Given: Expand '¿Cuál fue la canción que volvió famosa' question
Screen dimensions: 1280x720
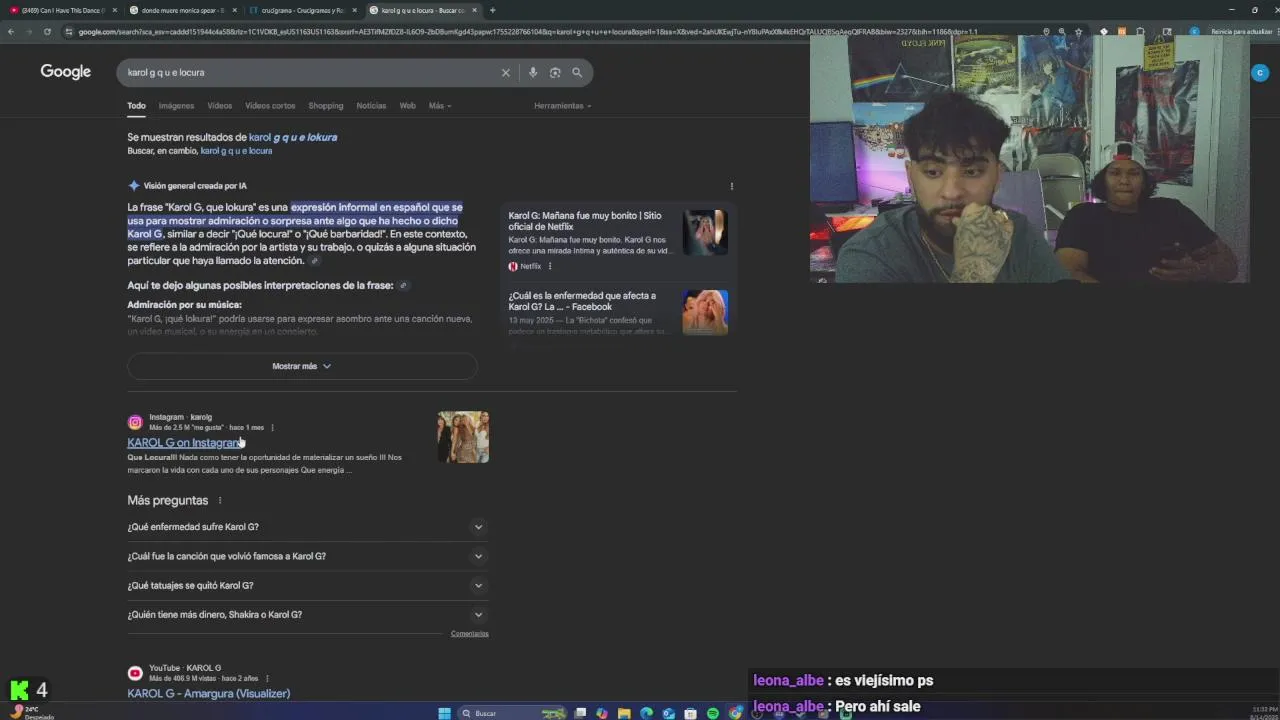Looking at the screenshot, I should pyautogui.click(x=306, y=556).
